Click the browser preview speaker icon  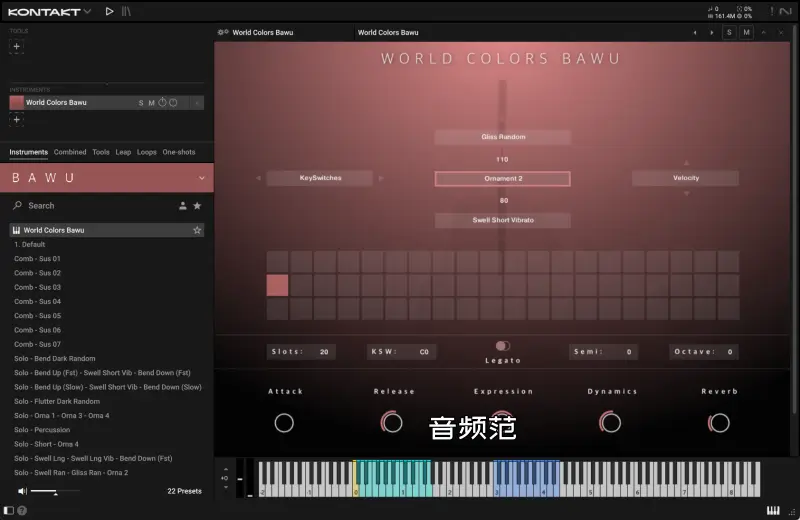click(22, 491)
